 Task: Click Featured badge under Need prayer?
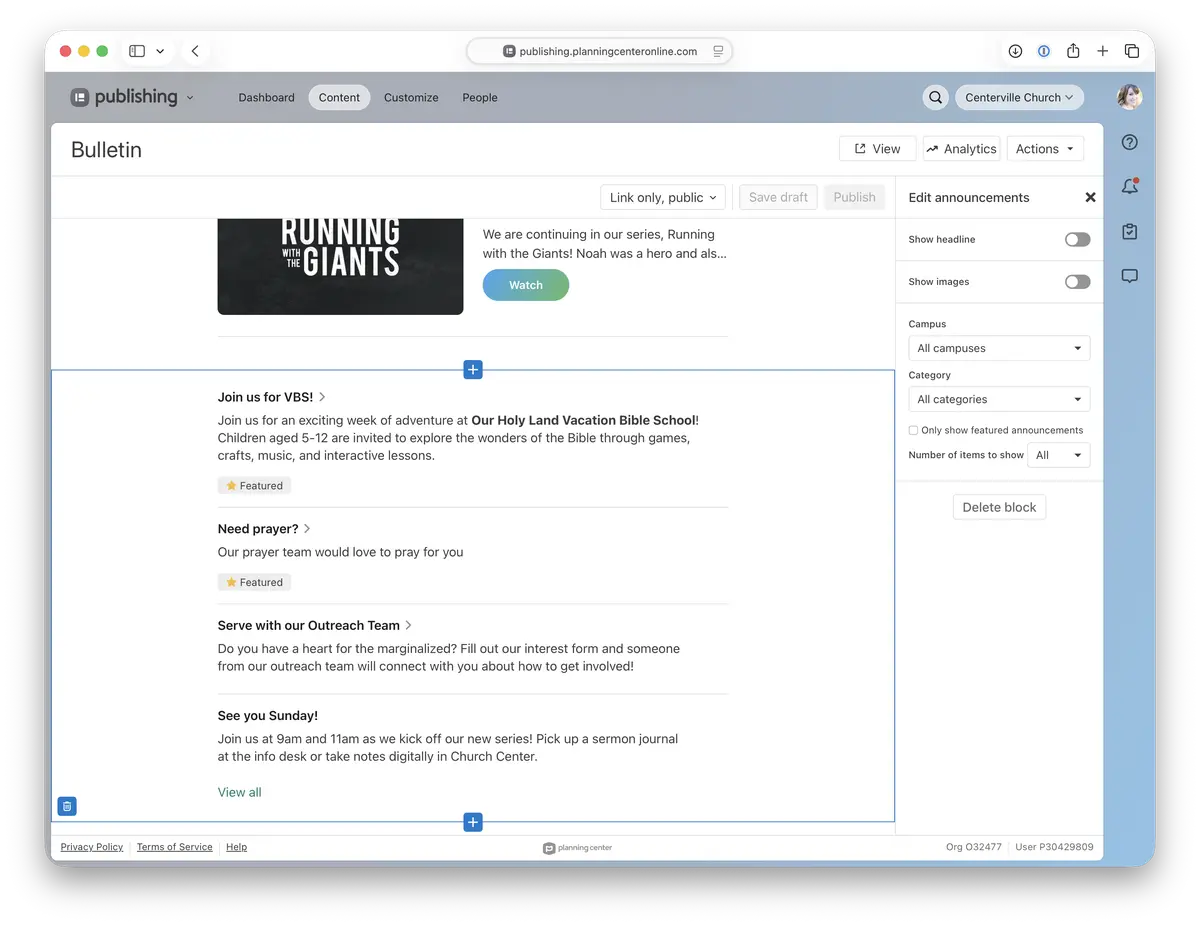click(254, 582)
